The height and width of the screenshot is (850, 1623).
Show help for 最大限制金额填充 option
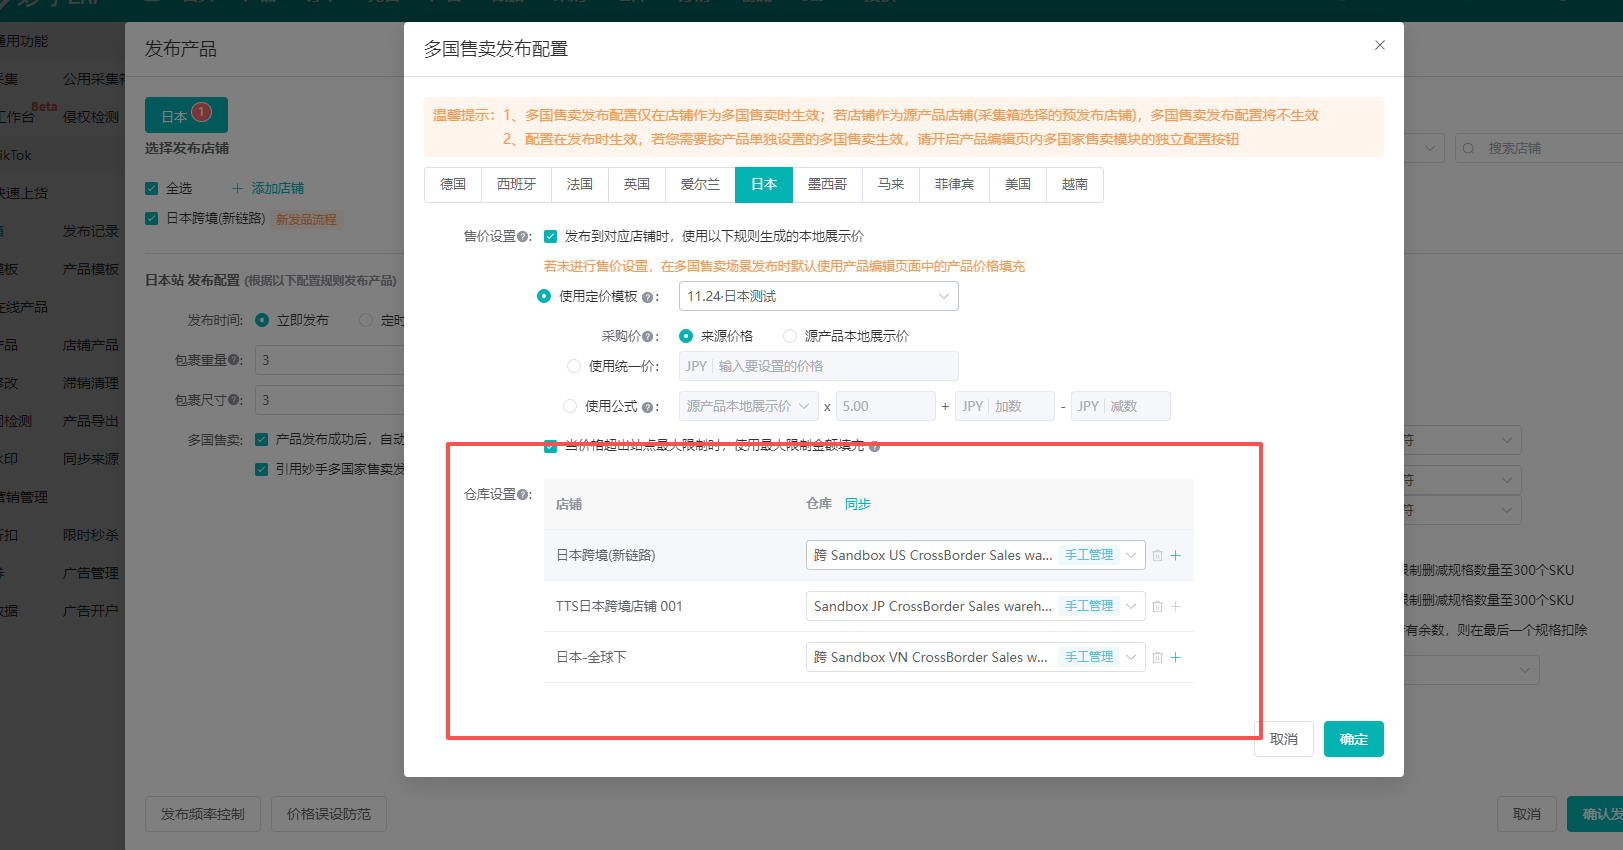click(x=875, y=447)
